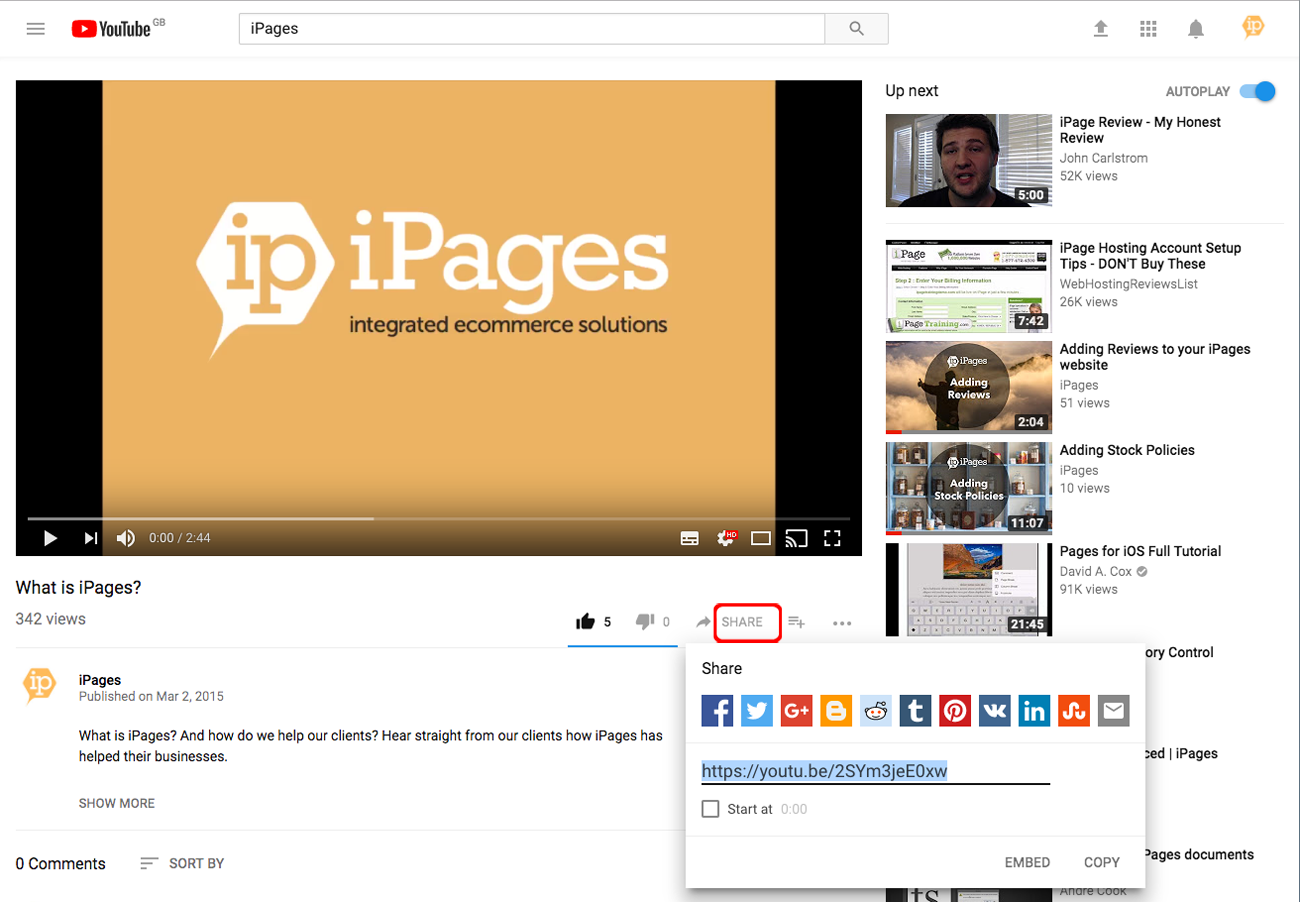1300x902 pixels.
Task: Open iPage Hosting Account Setup Tips thumbnail
Action: tap(969, 287)
